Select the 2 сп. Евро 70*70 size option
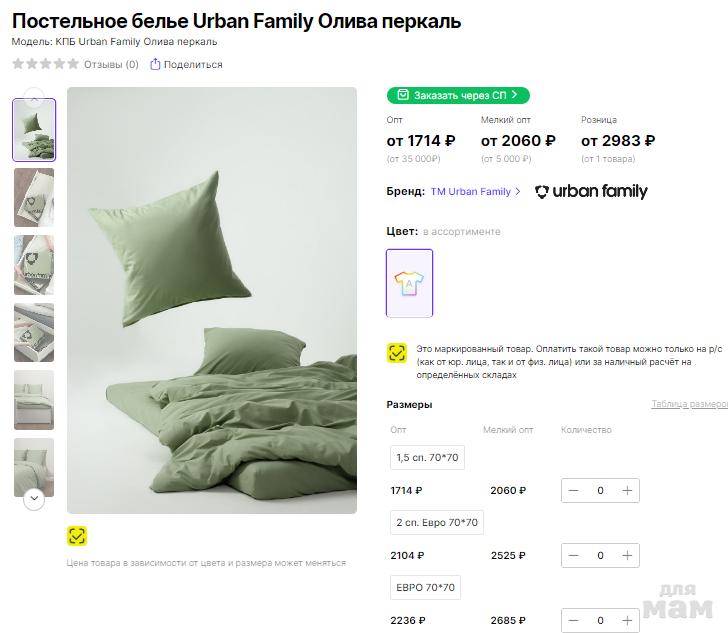728x633 pixels. (437, 522)
